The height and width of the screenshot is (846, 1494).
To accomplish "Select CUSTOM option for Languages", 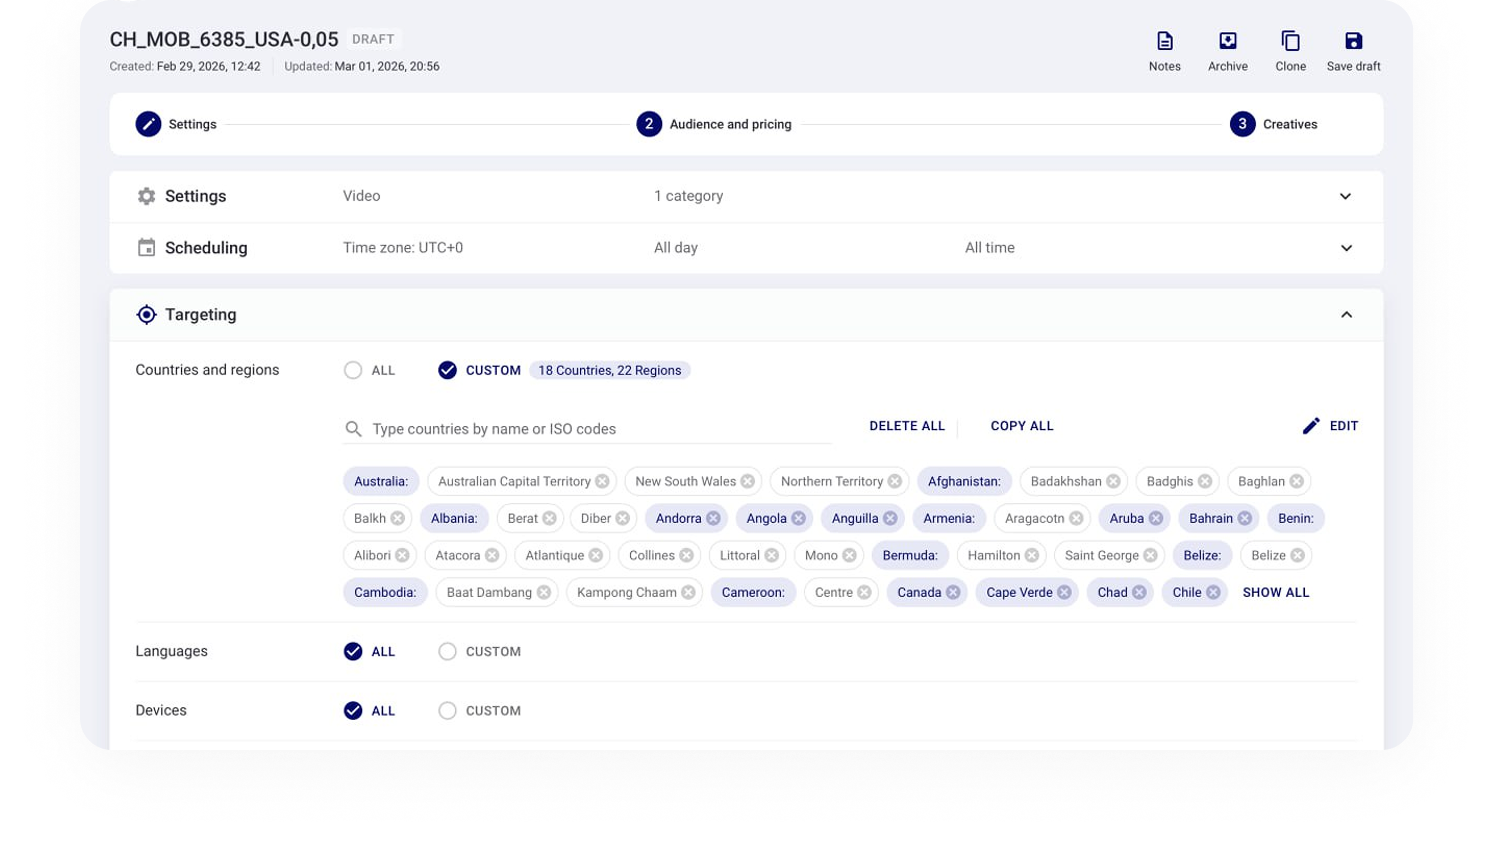I will click(x=447, y=651).
